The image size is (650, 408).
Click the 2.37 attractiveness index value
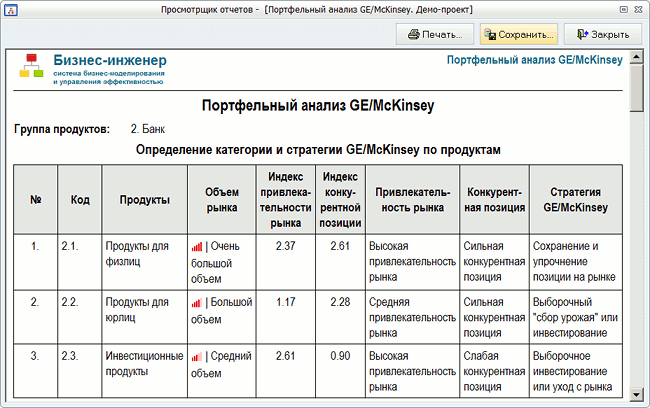286,246
